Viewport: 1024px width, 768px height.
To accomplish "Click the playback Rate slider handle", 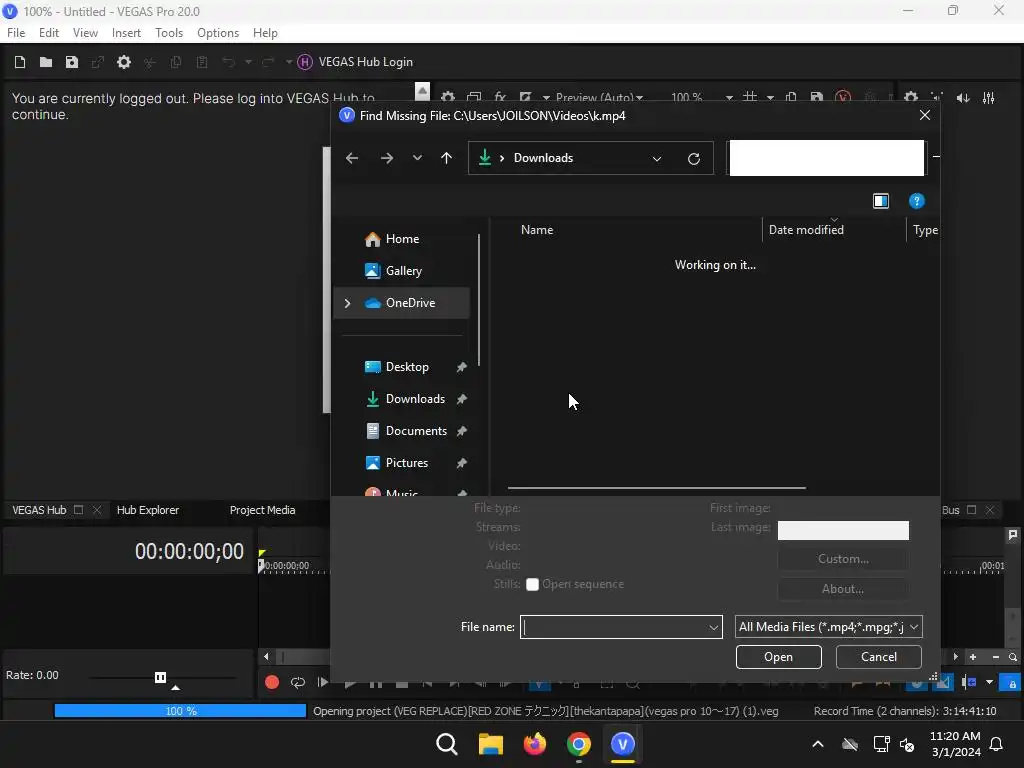I will [161, 677].
